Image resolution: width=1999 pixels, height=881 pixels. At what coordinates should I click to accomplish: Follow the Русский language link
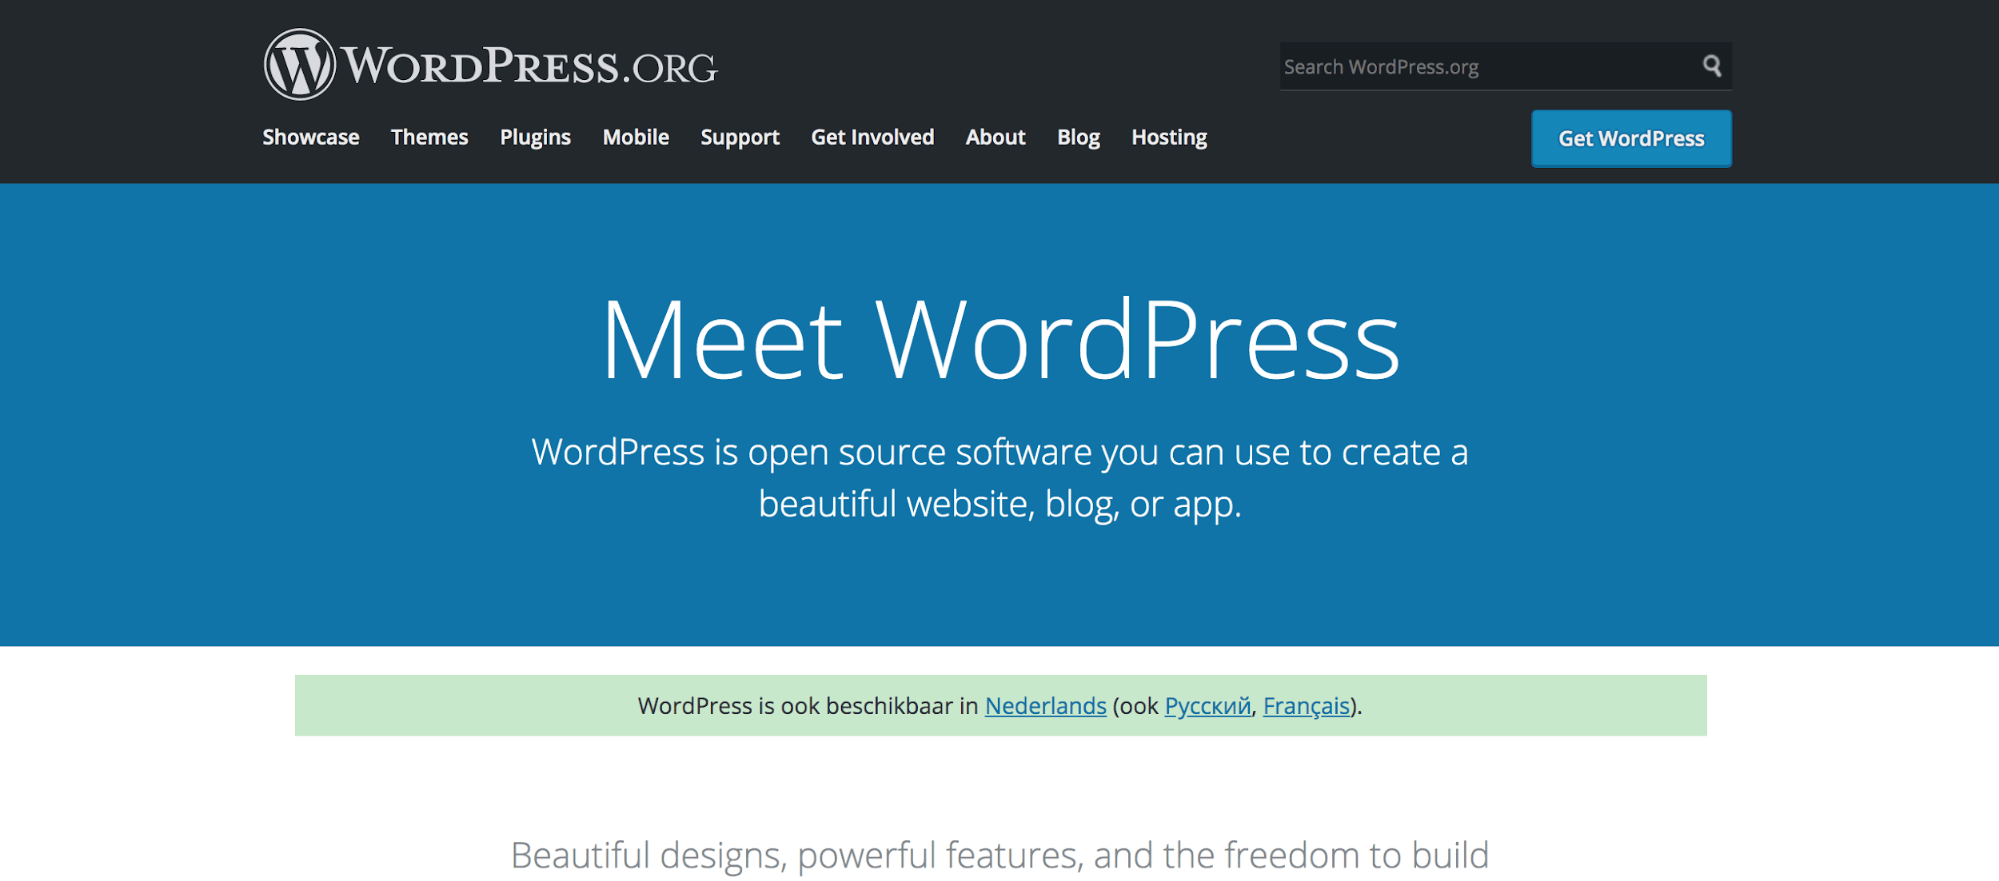pos(1208,706)
